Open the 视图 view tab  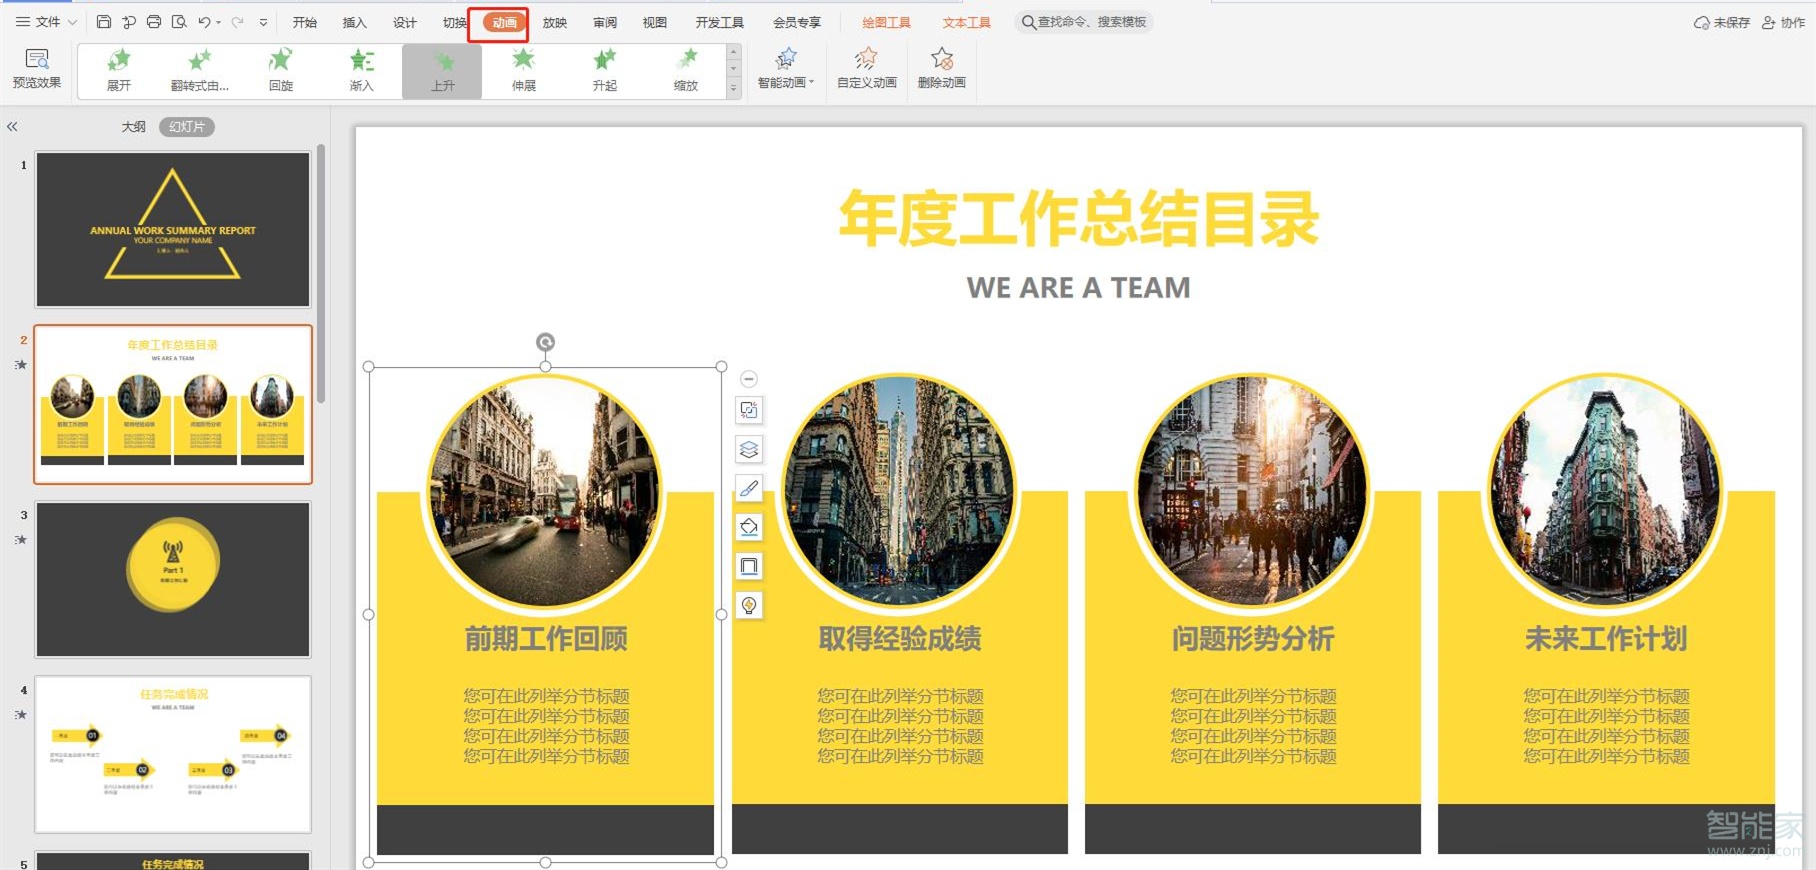tap(655, 22)
